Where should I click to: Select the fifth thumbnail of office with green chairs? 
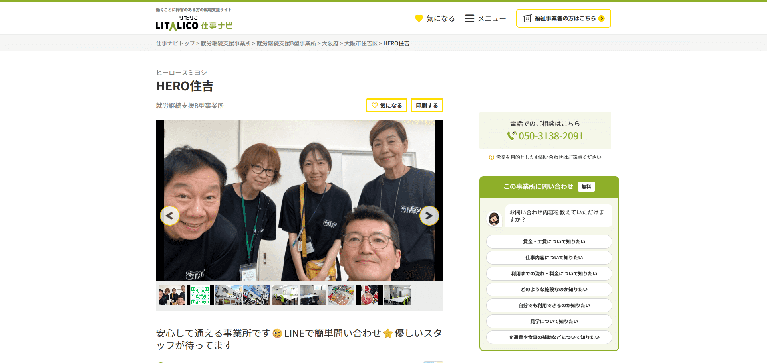tap(285, 295)
